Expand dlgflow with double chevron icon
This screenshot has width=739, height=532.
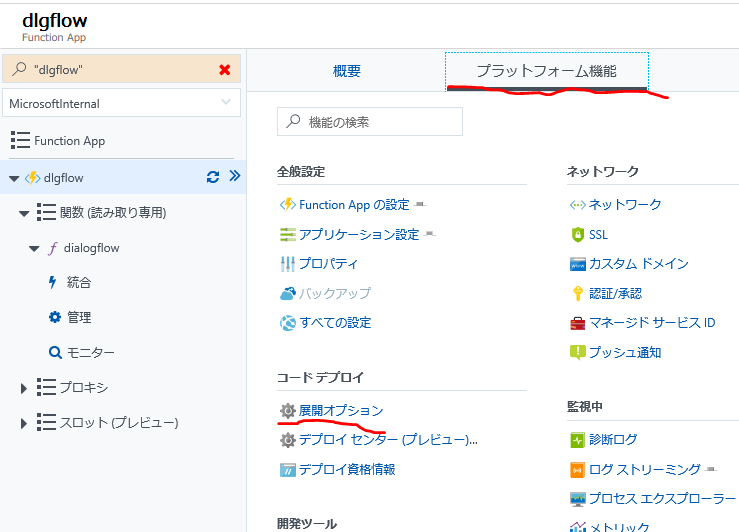[x=235, y=176]
